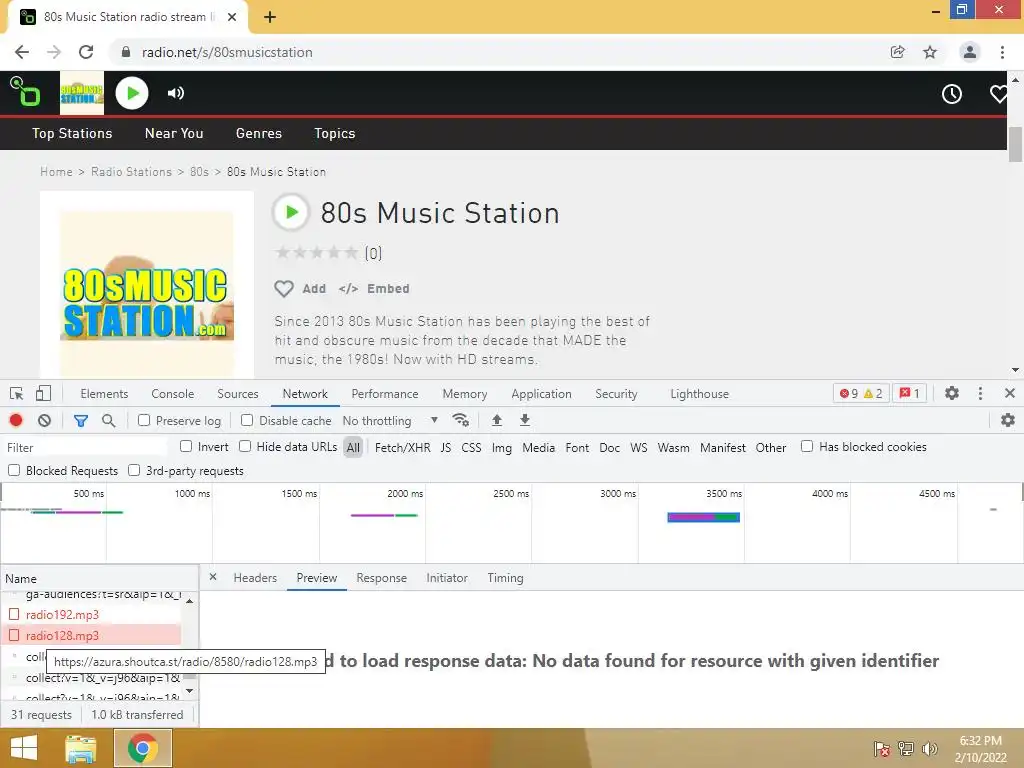Image resolution: width=1024 pixels, height=768 pixels.
Task: Open the Timing tab of the request
Action: point(505,578)
